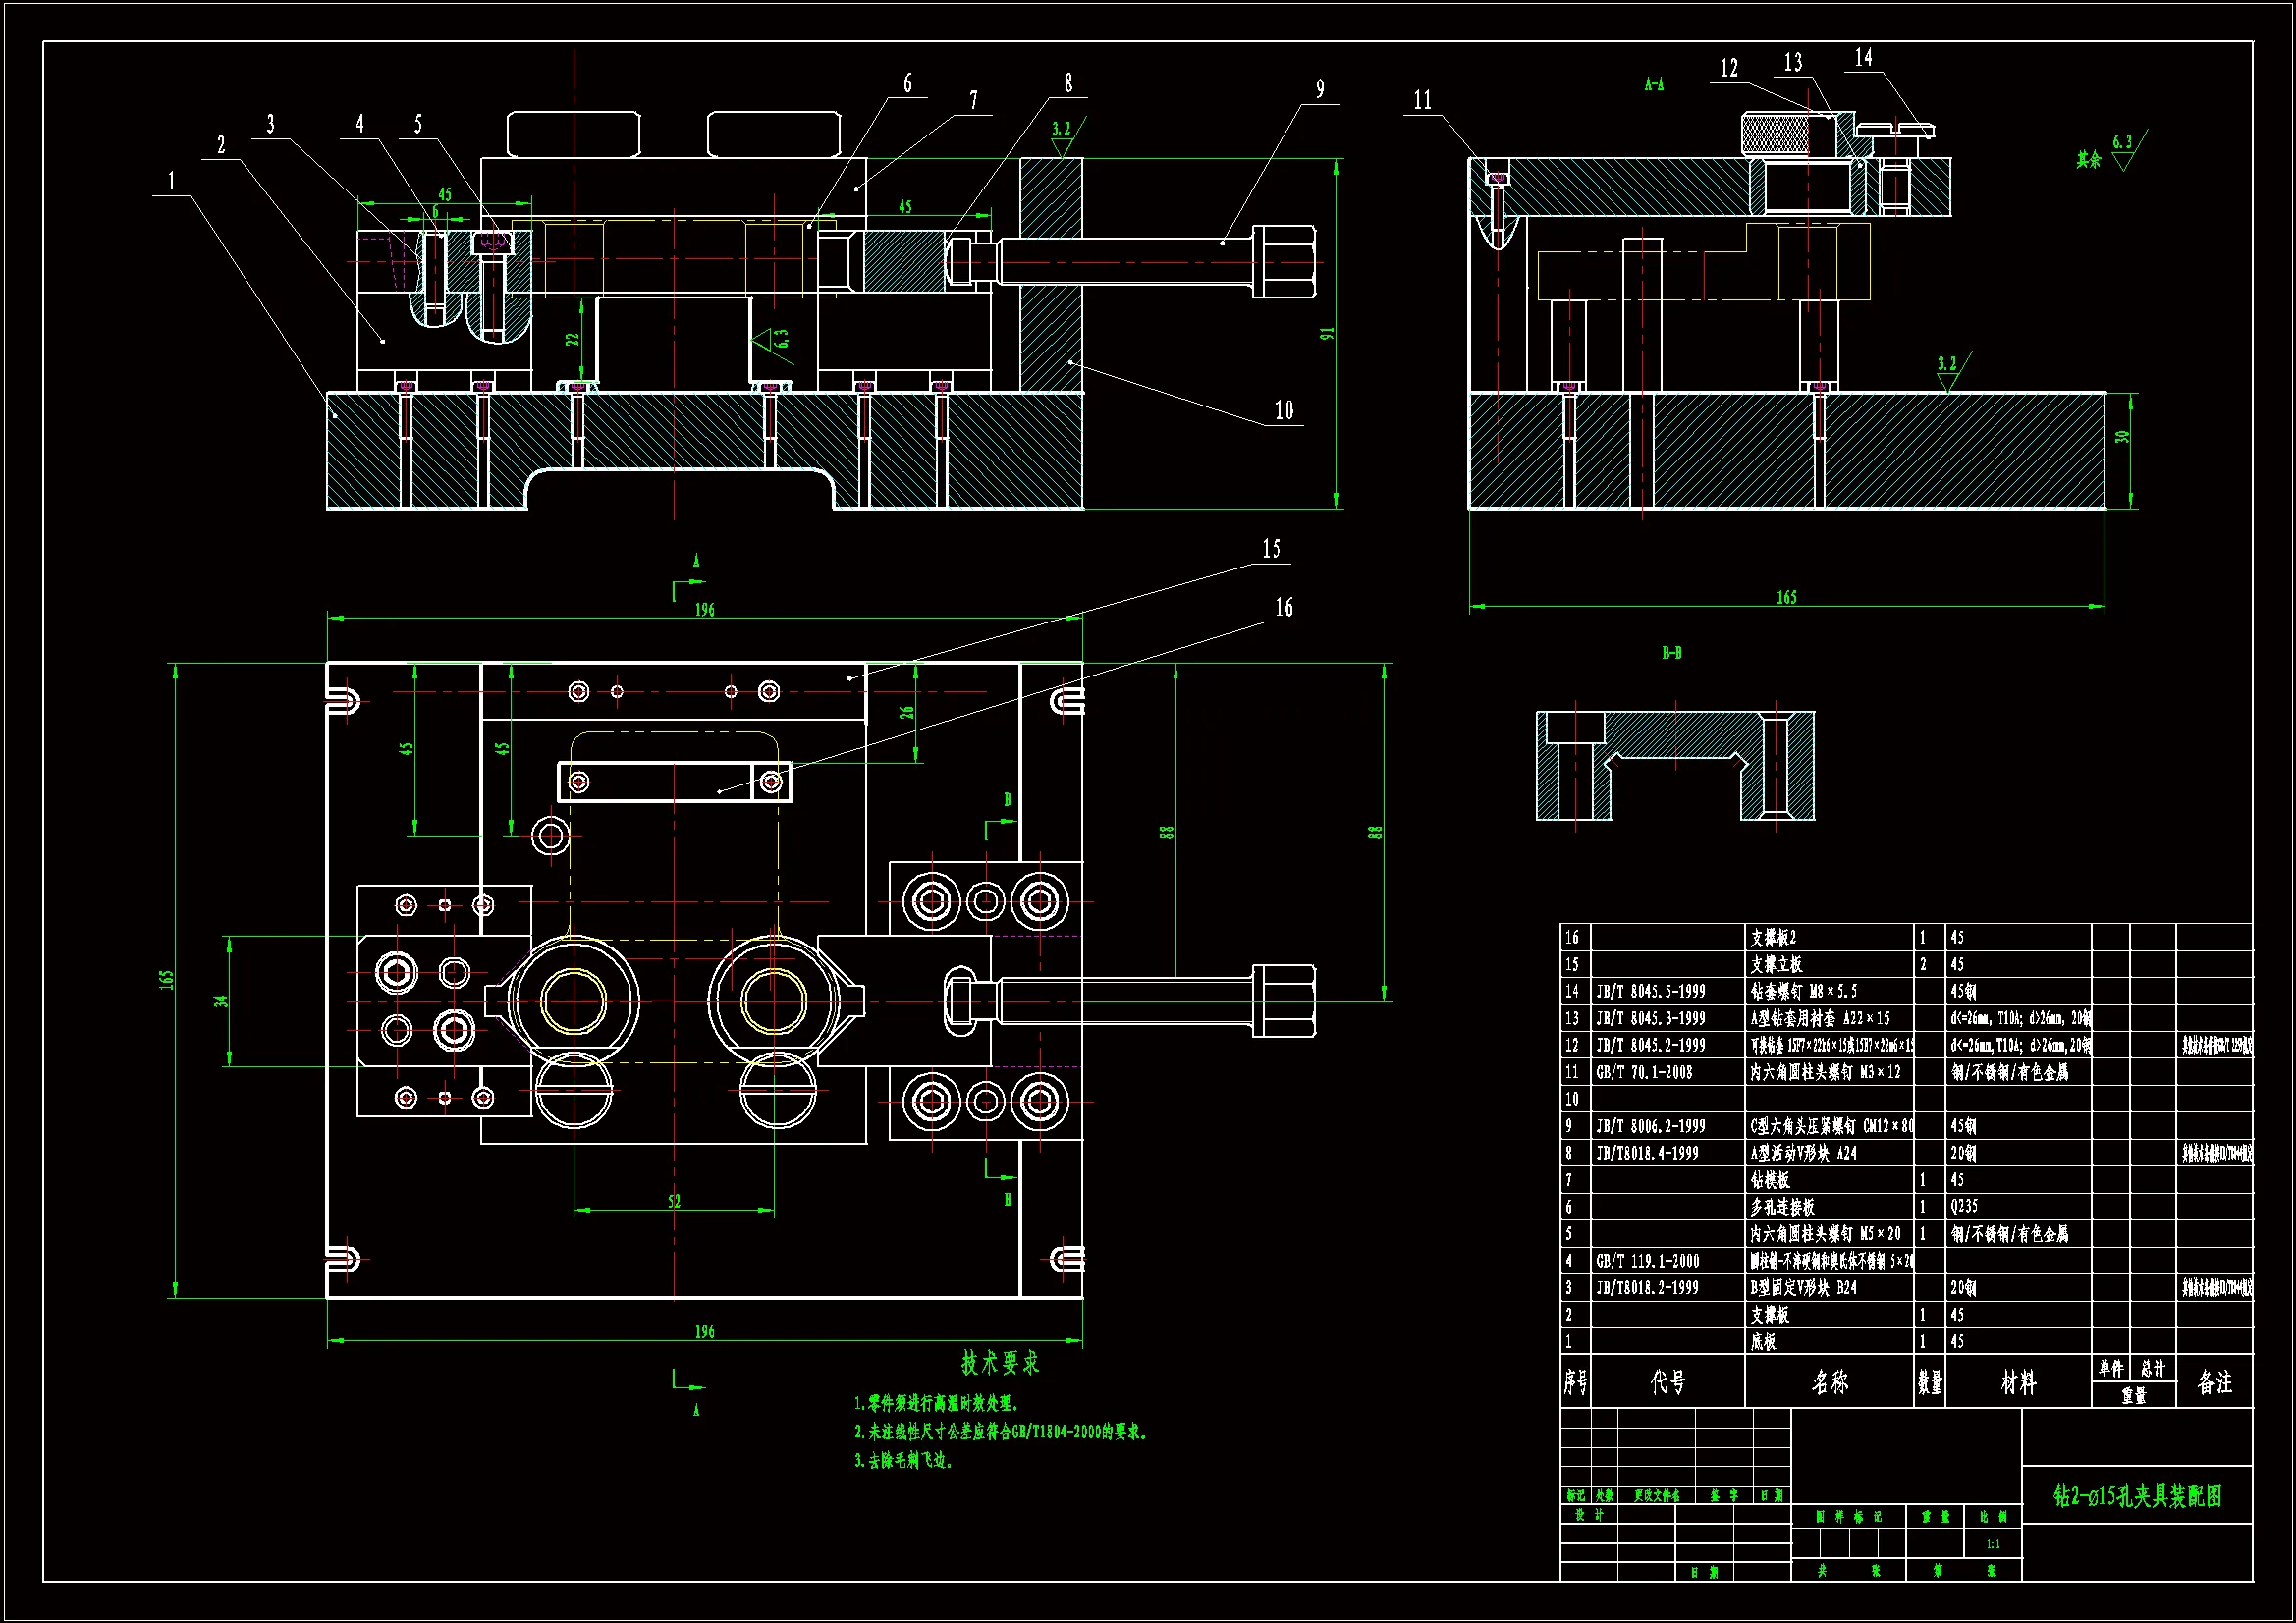
Task: Click the 名称 column header in parts list
Action: click(1829, 1382)
